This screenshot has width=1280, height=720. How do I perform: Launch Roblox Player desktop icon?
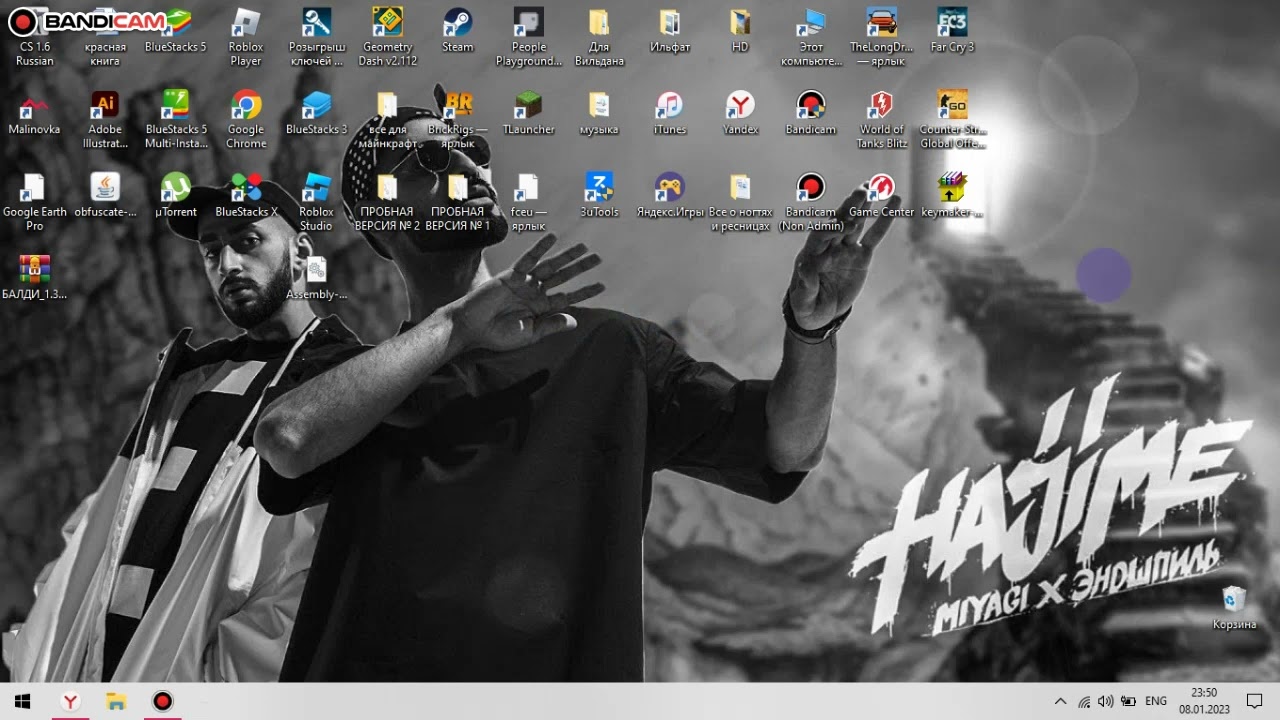coord(246,37)
